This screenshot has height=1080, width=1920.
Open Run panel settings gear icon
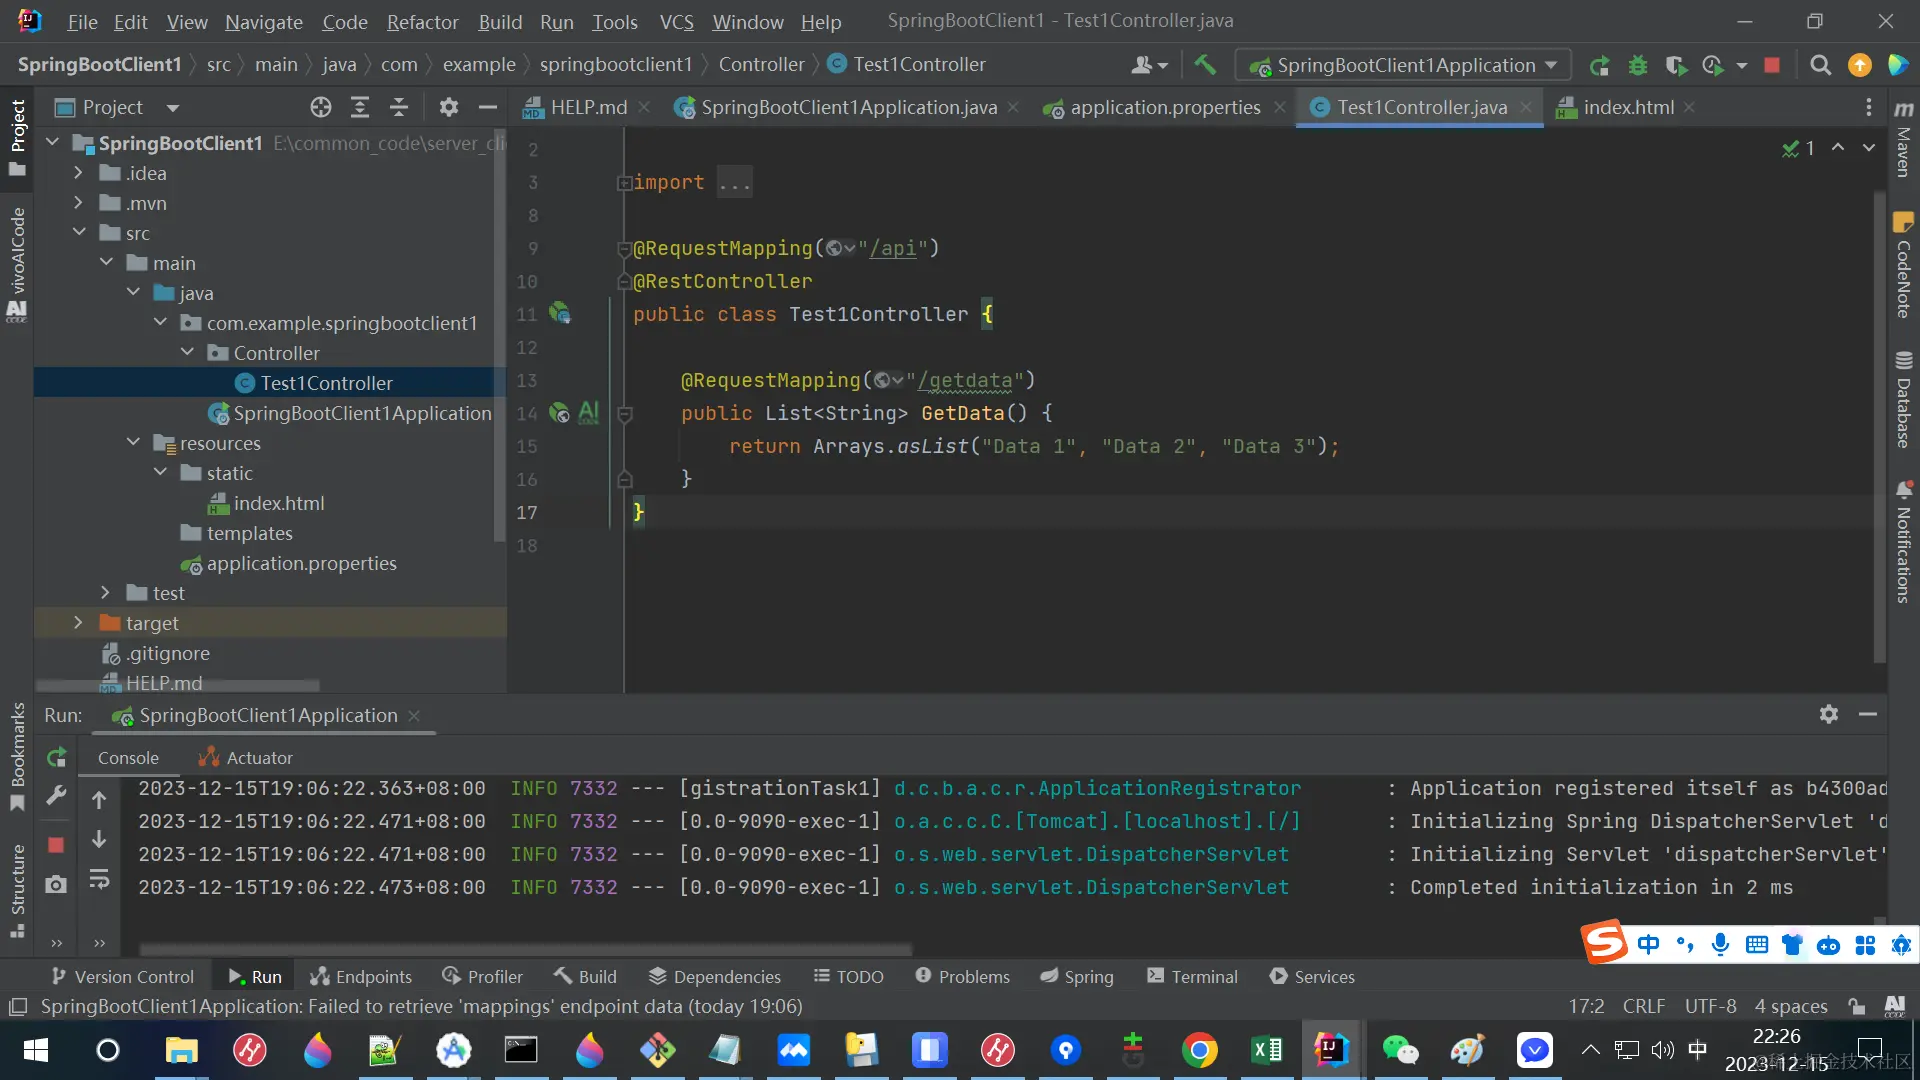pyautogui.click(x=1828, y=714)
